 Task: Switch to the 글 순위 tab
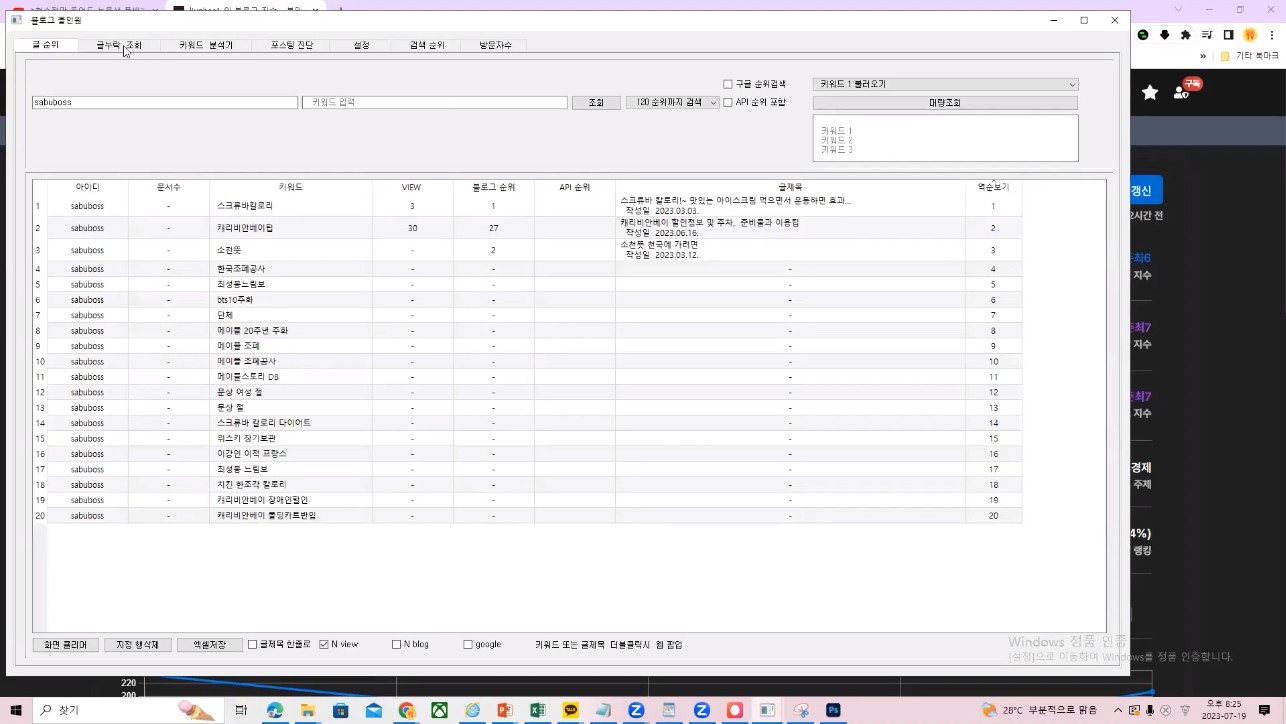[46, 45]
